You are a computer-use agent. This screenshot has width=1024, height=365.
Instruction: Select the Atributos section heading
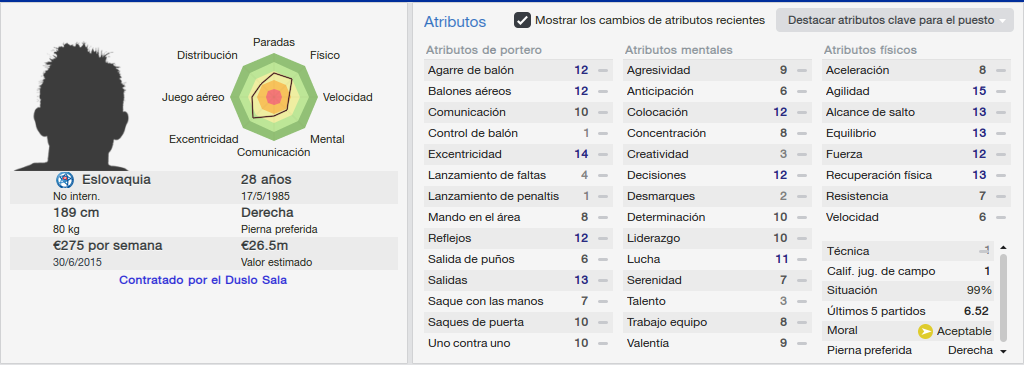455,22
